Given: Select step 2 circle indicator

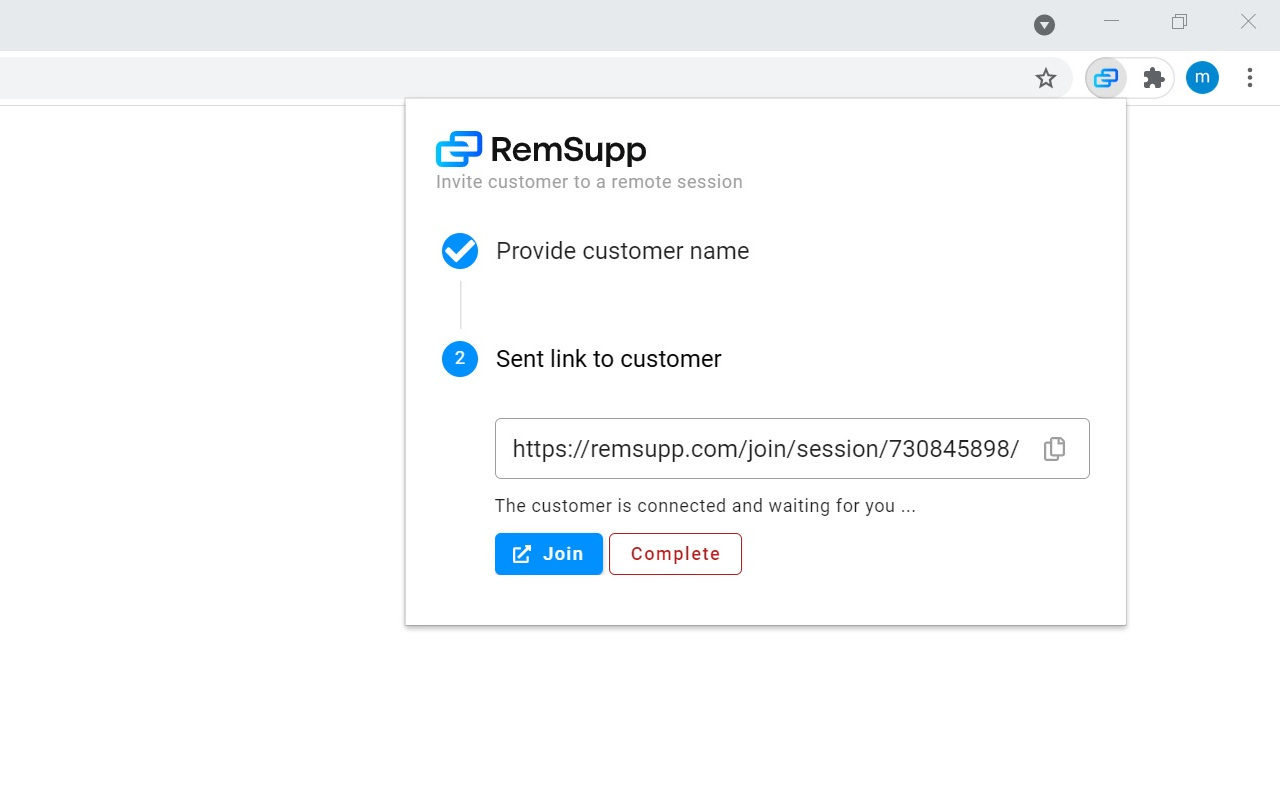Looking at the screenshot, I should click(460, 359).
